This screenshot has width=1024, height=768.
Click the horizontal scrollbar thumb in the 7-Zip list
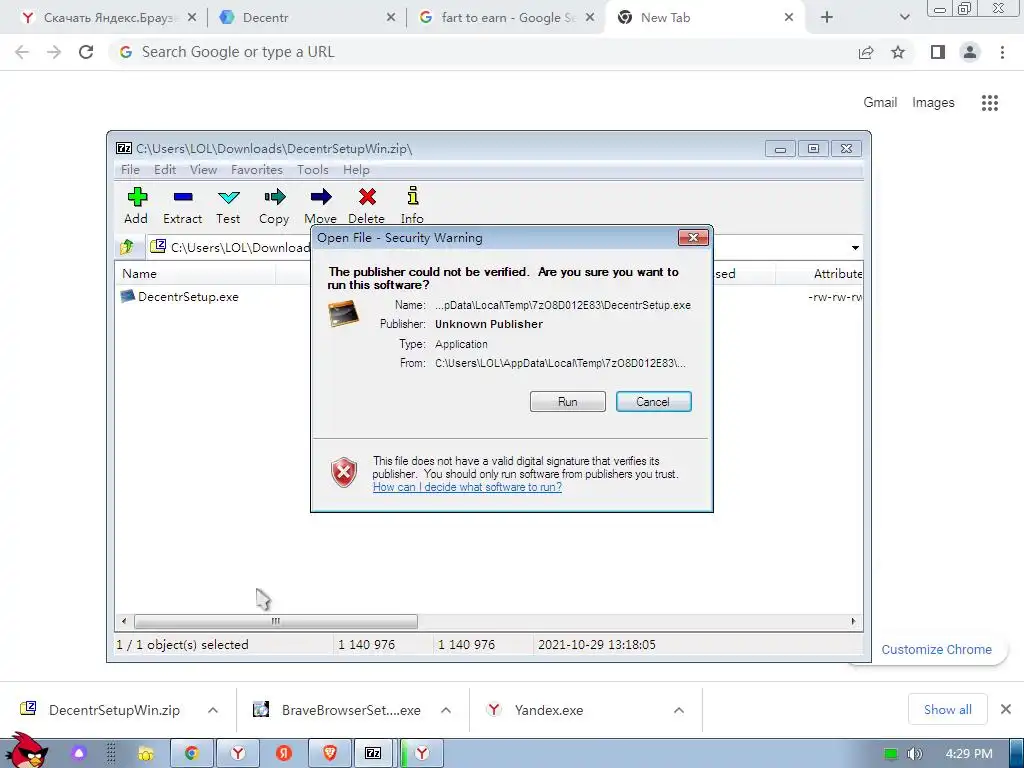pos(276,621)
